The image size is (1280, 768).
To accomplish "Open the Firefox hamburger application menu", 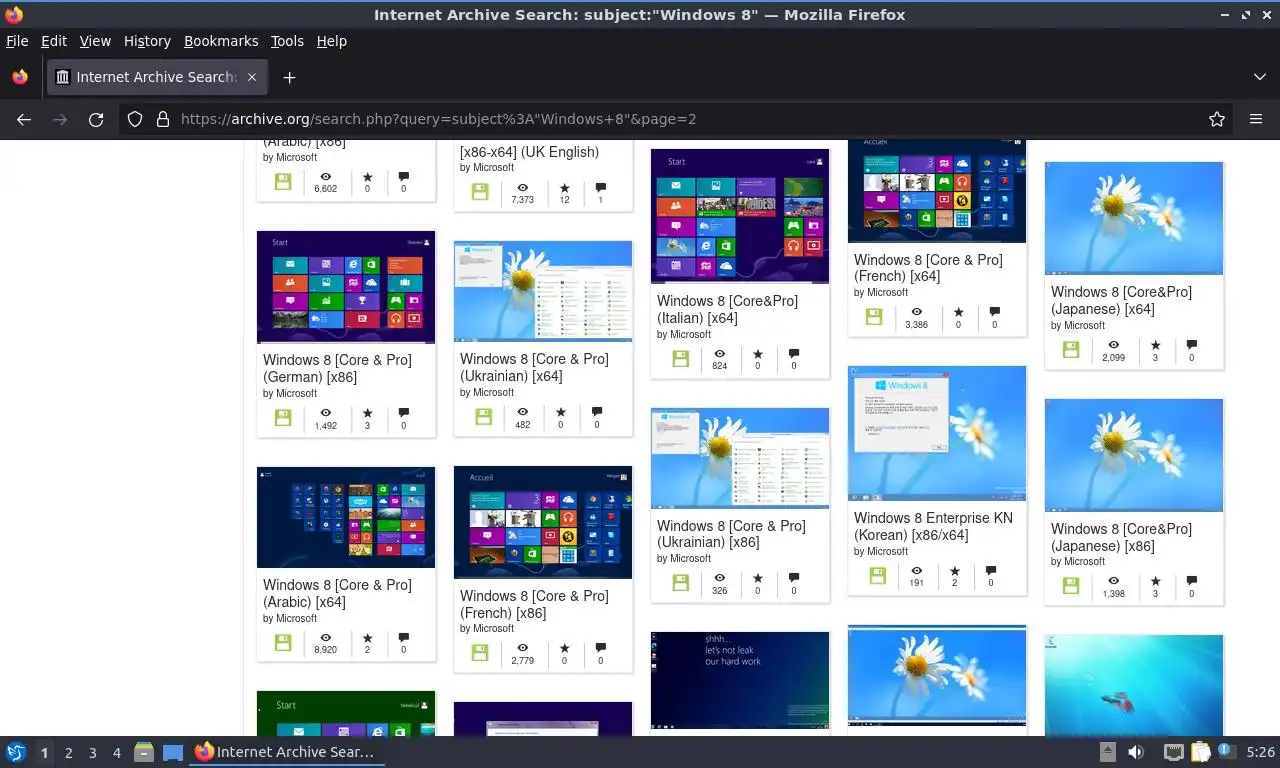I will (1256, 119).
